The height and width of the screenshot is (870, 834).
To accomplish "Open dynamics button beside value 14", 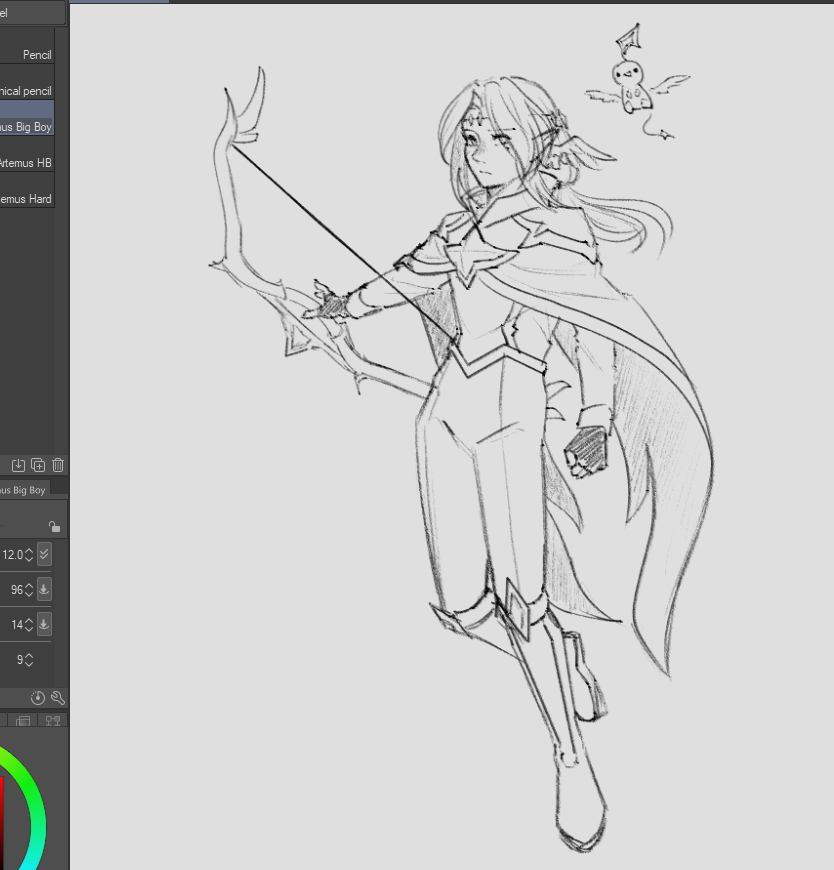I will tap(44, 625).
